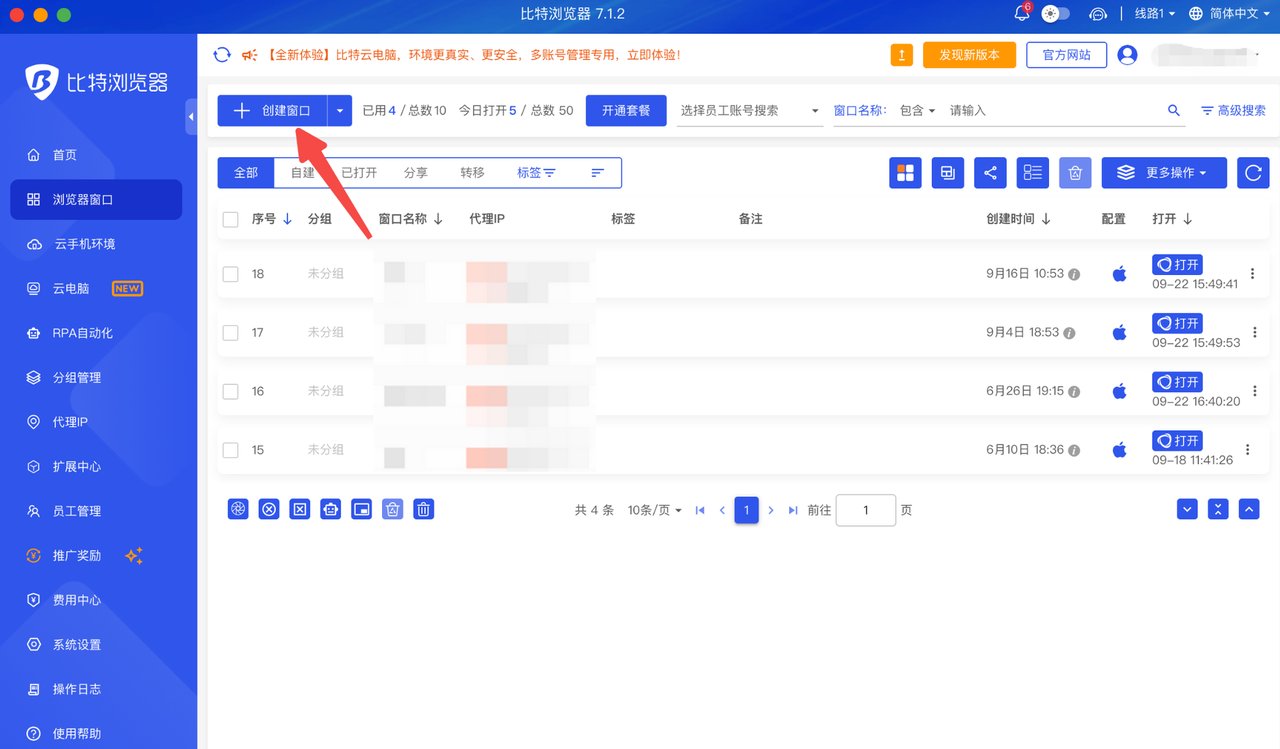Click the sort icon in the filter tabs
This screenshot has height=749, width=1280.
598,173
